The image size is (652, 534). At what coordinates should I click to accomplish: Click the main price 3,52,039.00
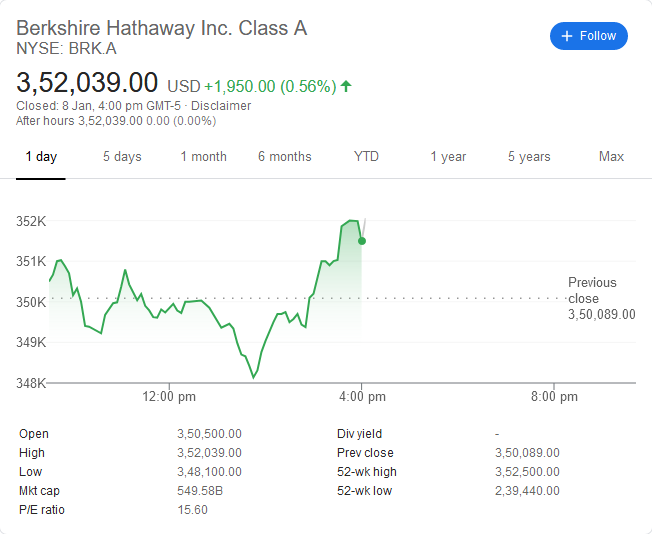pyautogui.click(x=87, y=82)
